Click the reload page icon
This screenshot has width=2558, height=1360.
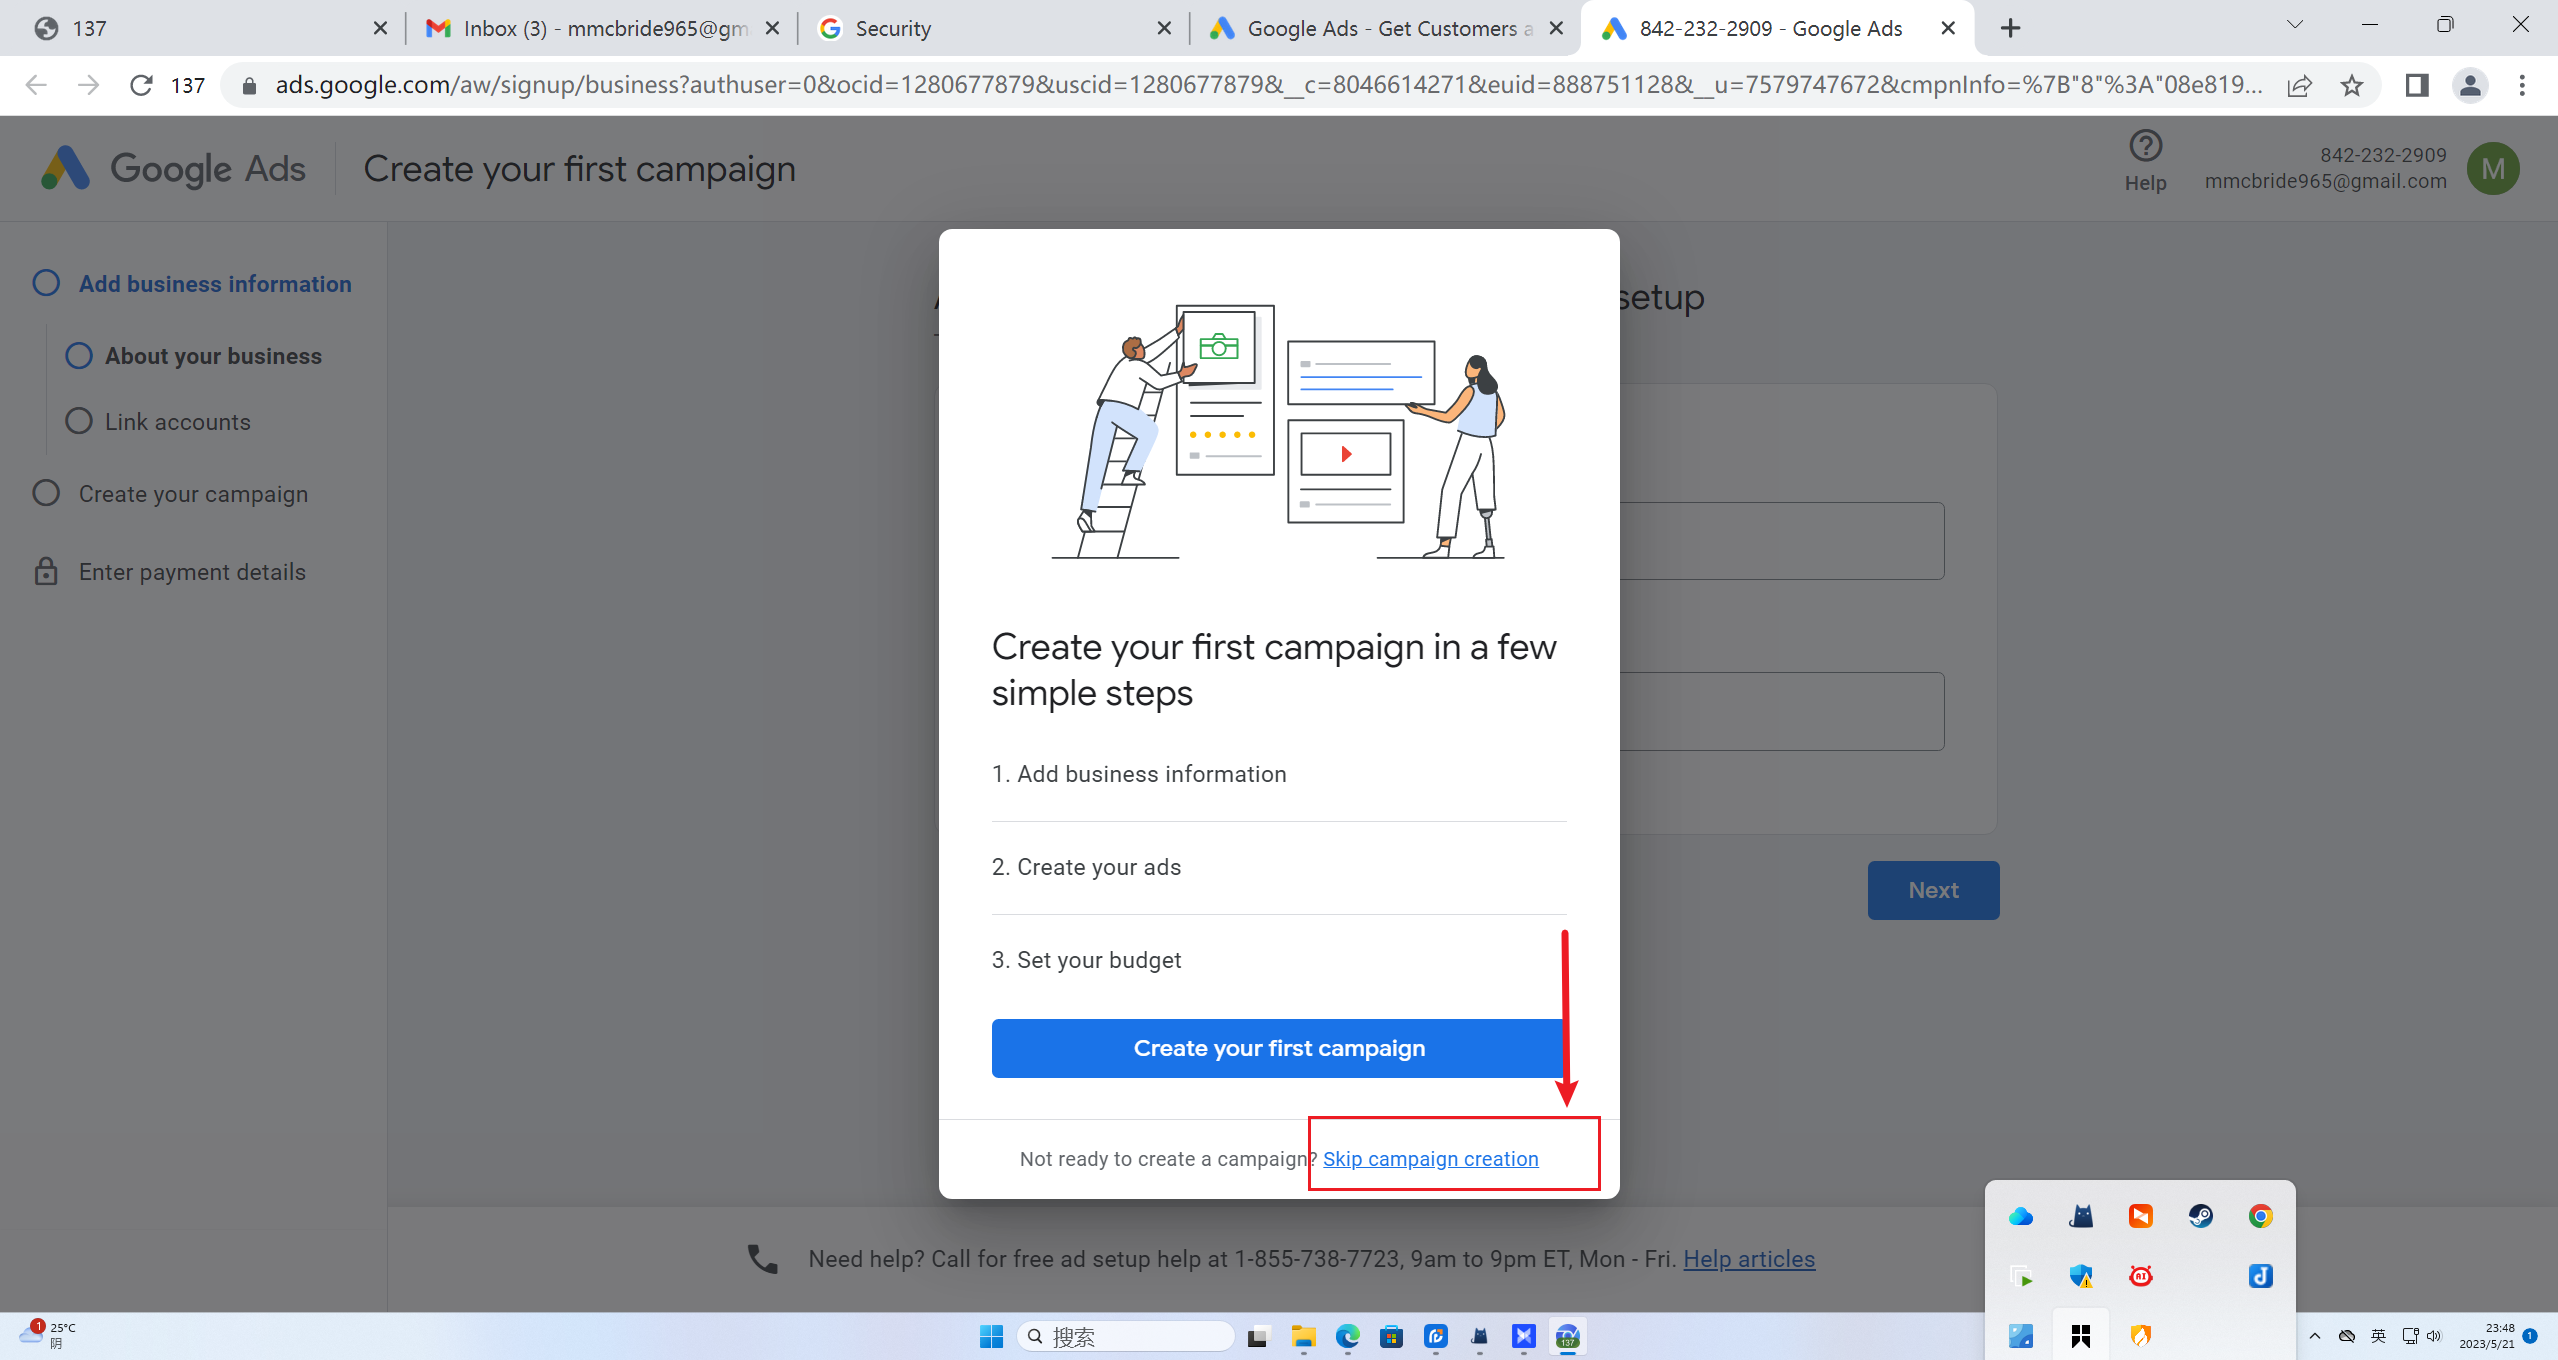141,86
